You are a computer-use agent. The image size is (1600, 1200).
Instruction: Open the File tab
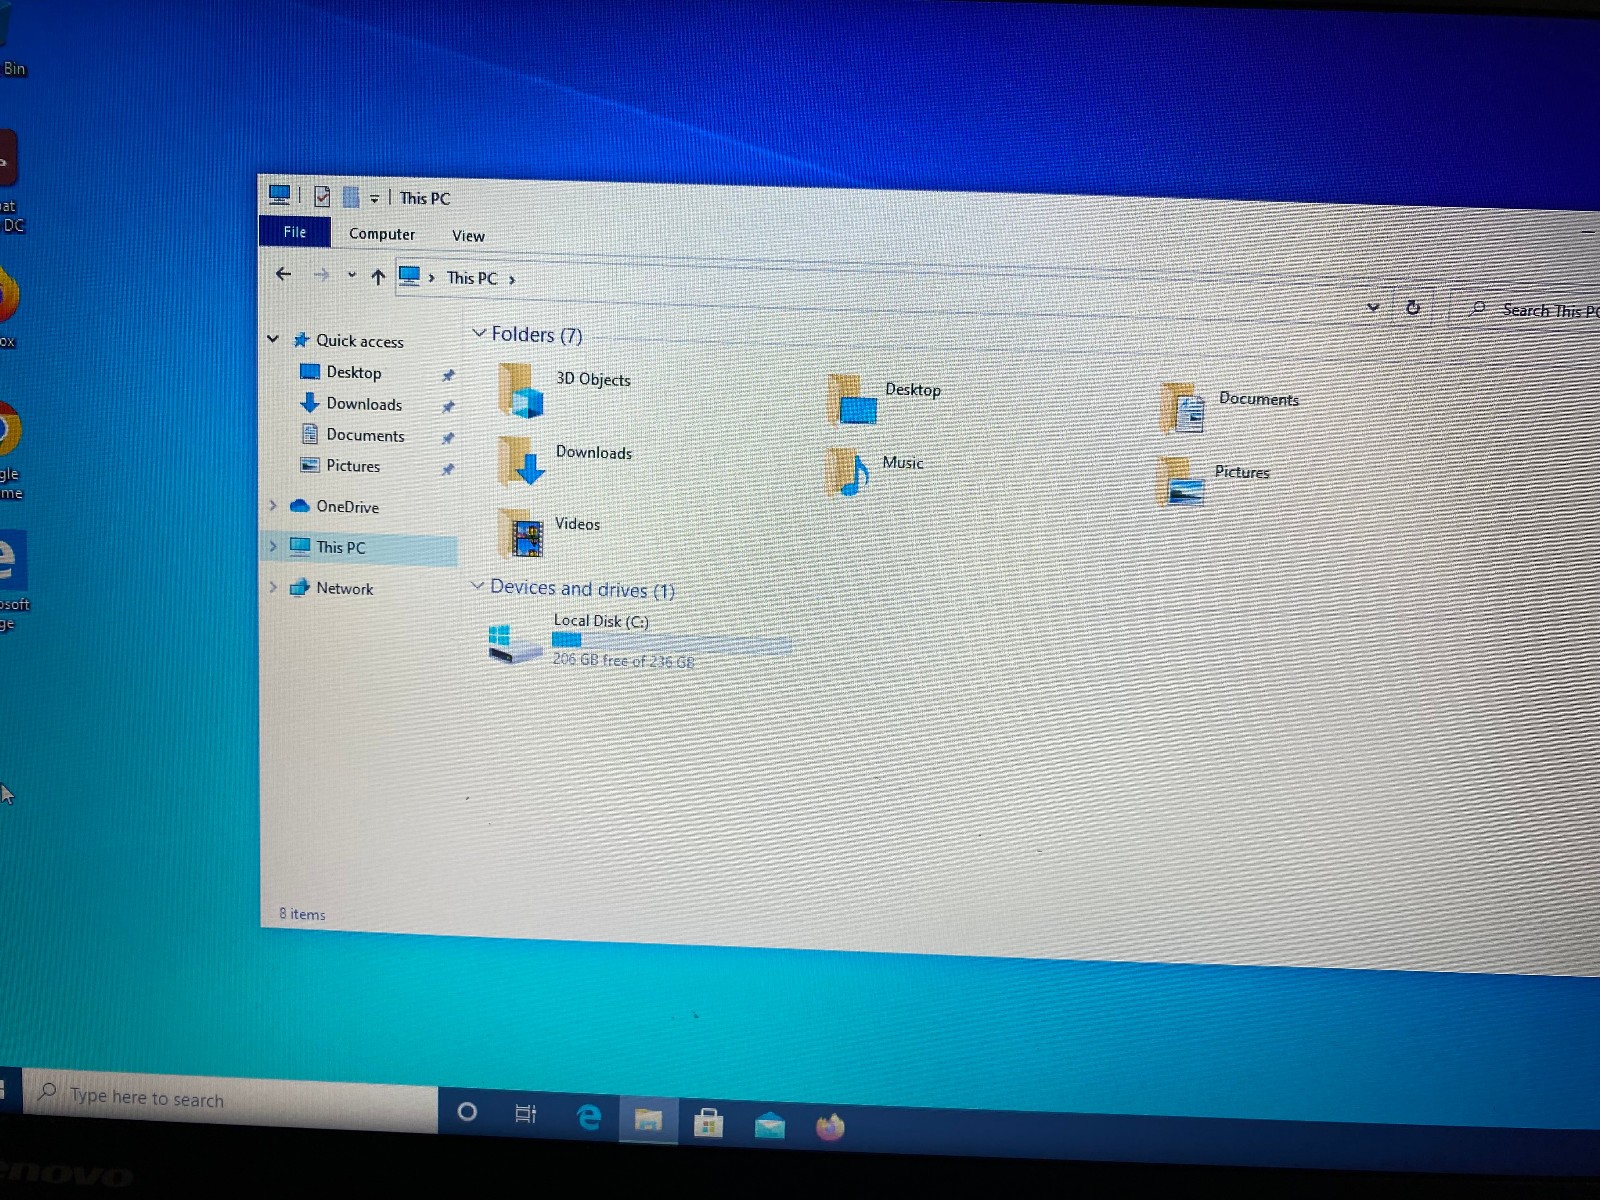[x=295, y=231]
